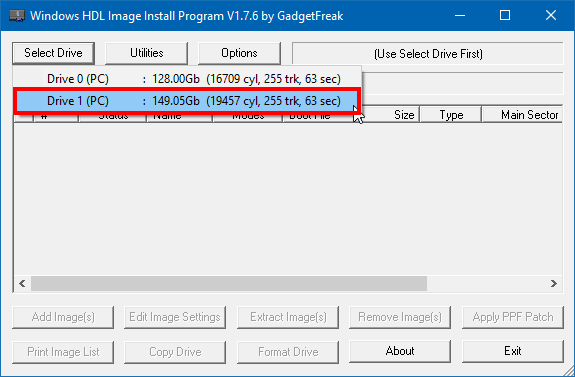Click the horizontal scrollbar thumb

[229, 283]
